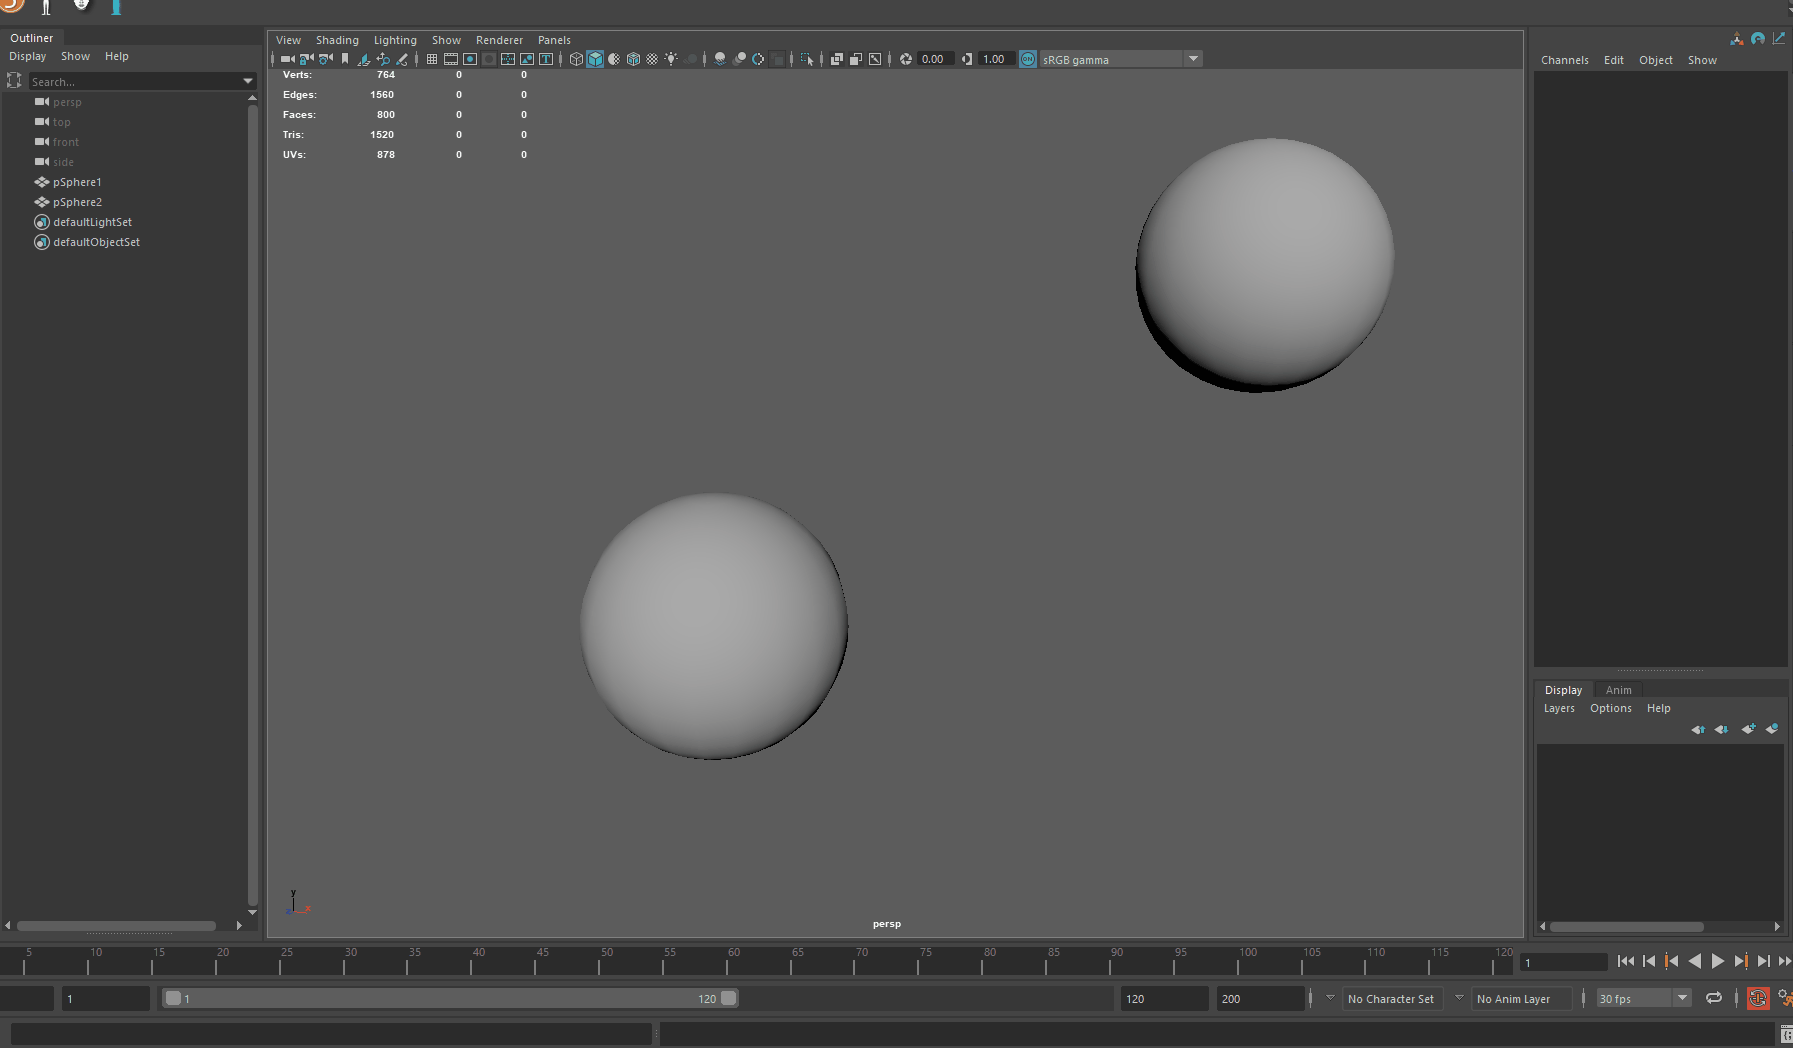Click the create new empty layer icon
Viewport: 1793px width, 1048px height.
(1748, 729)
